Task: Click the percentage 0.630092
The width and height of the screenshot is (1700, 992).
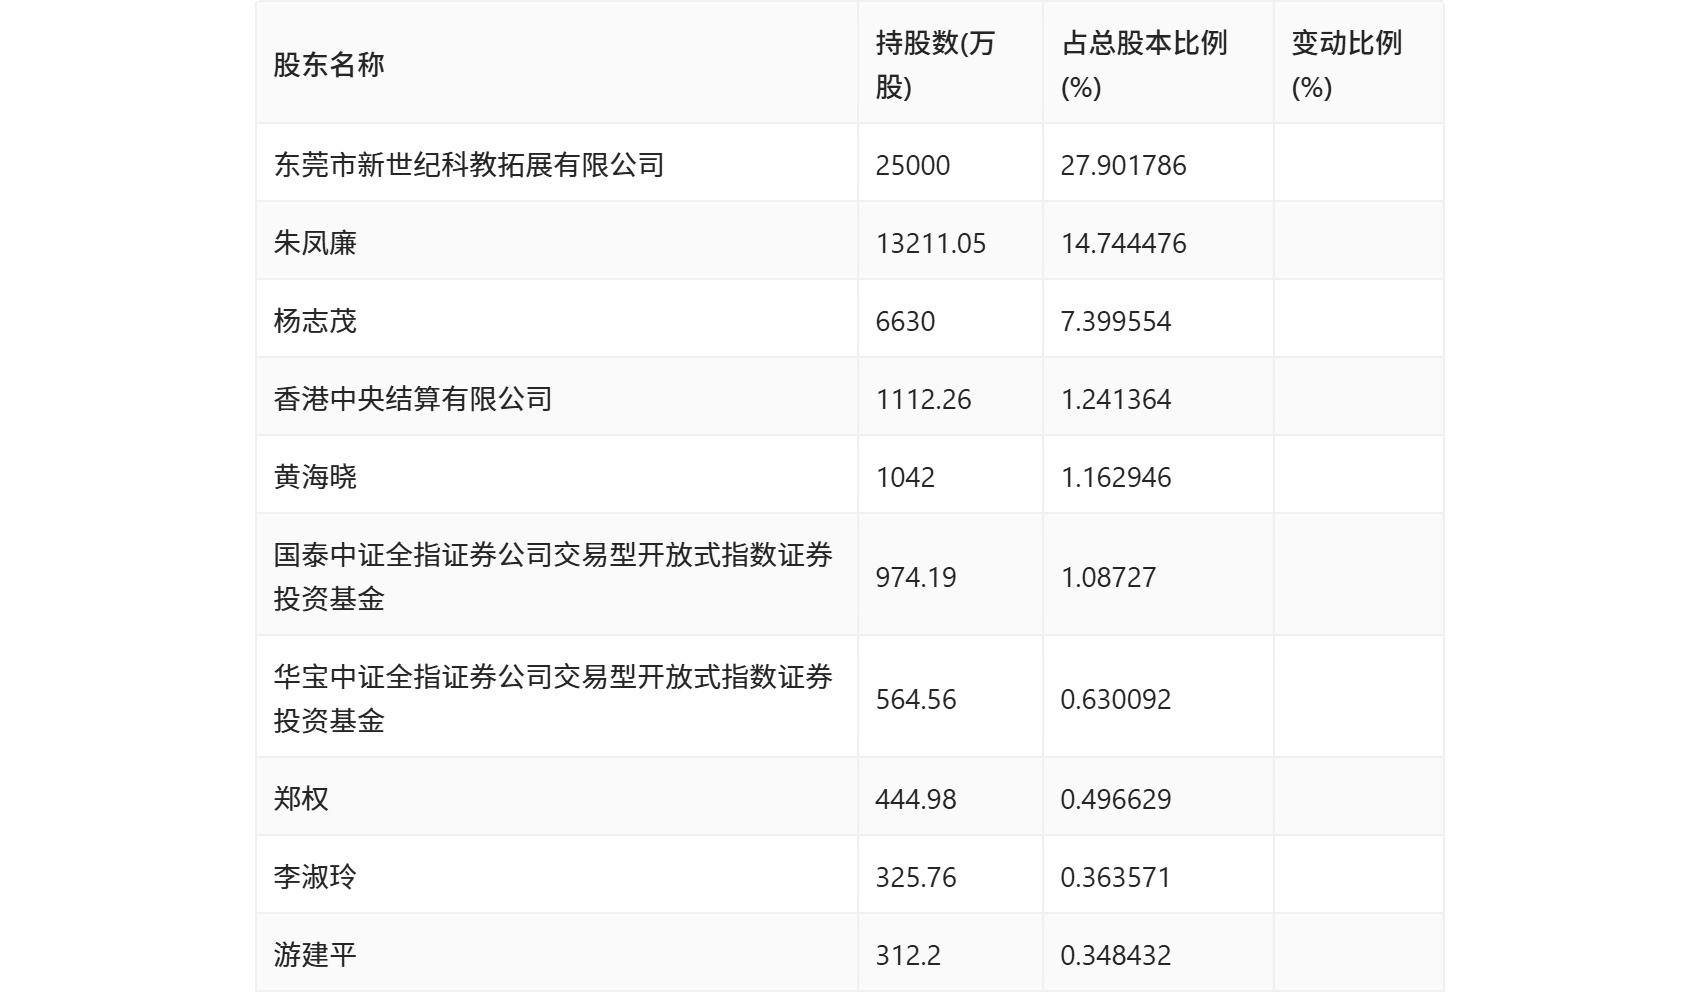Action: 1116,699
